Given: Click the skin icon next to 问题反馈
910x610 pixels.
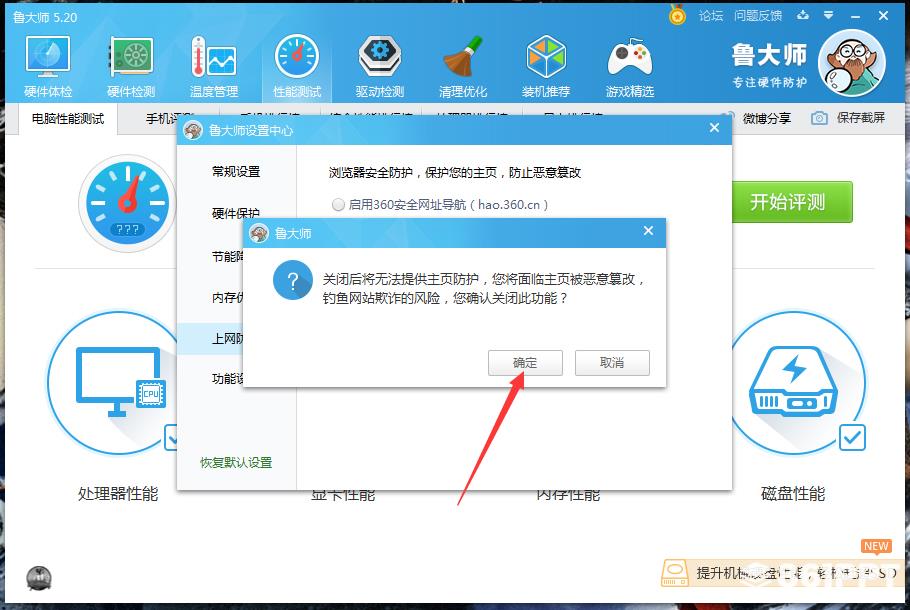Looking at the screenshot, I should (x=803, y=16).
